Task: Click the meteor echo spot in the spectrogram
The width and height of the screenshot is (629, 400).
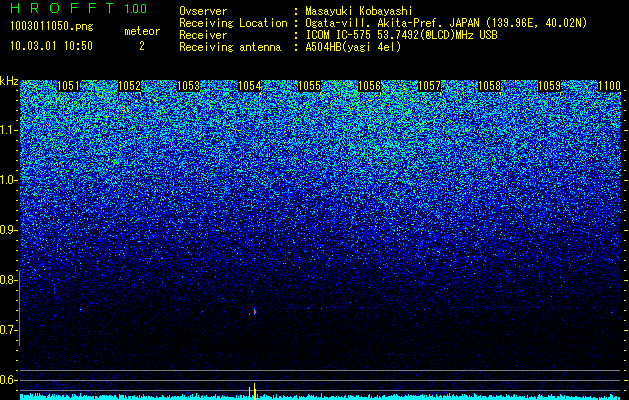Action: tap(253, 312)
